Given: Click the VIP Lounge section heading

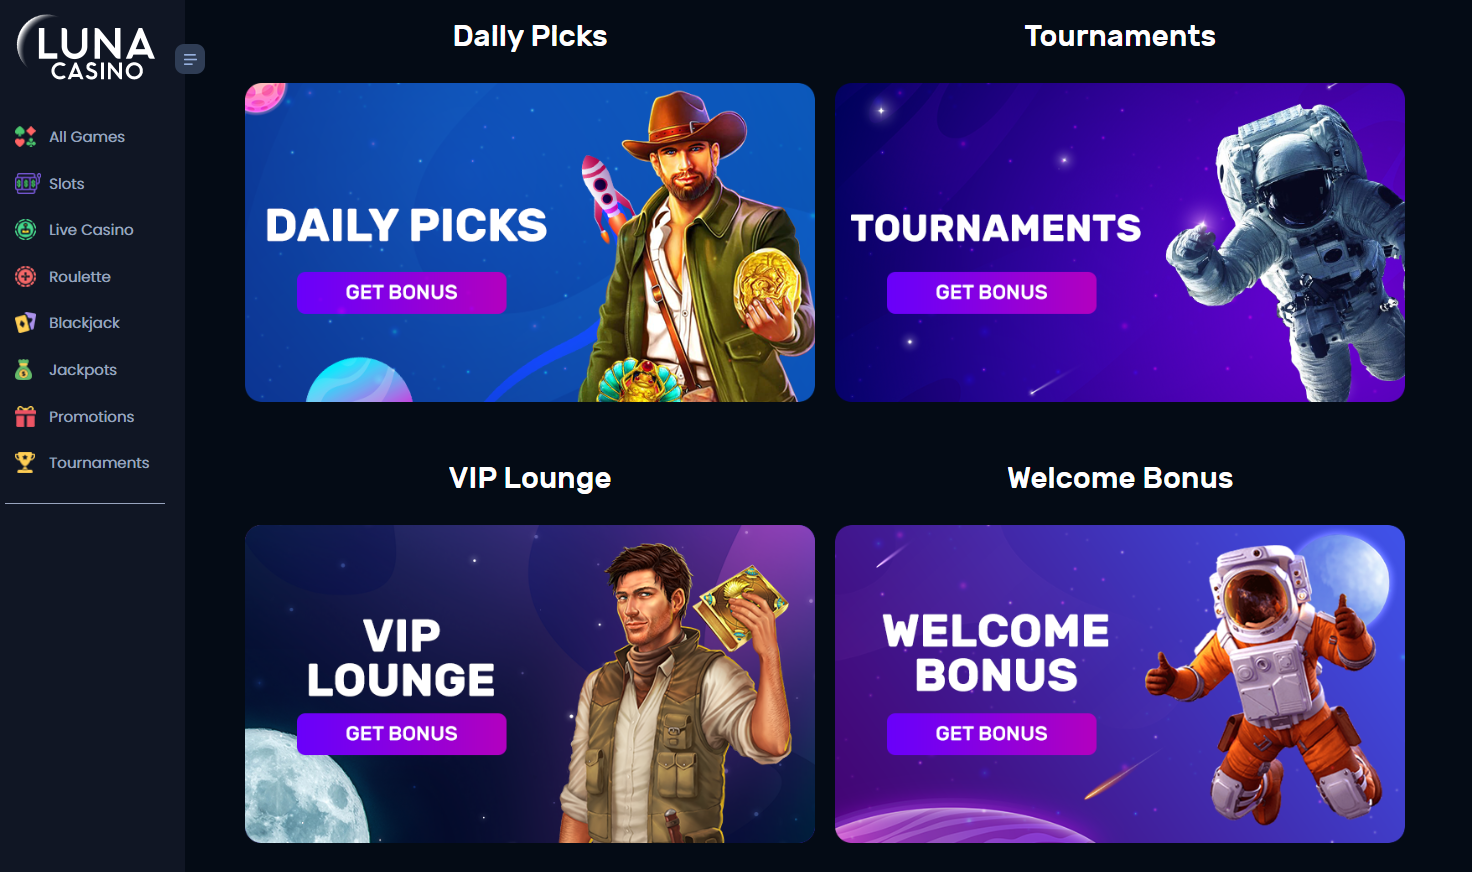Looking at the screenshot, I should coord(530,478).
